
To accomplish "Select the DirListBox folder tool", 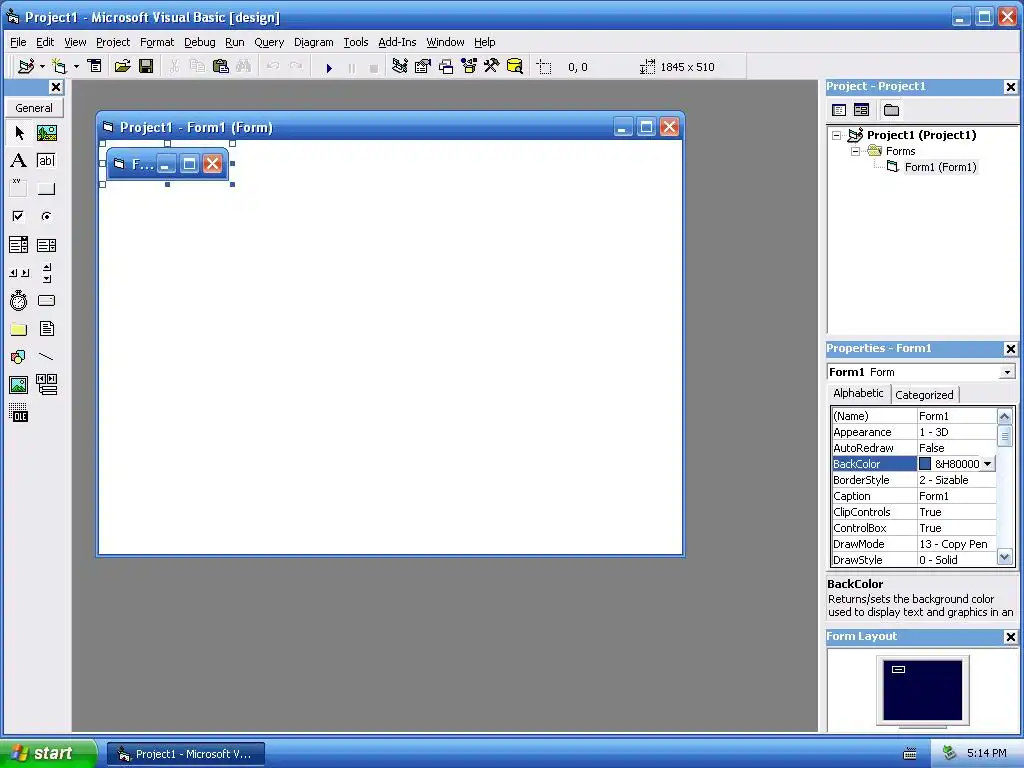I will click(19, 329).
